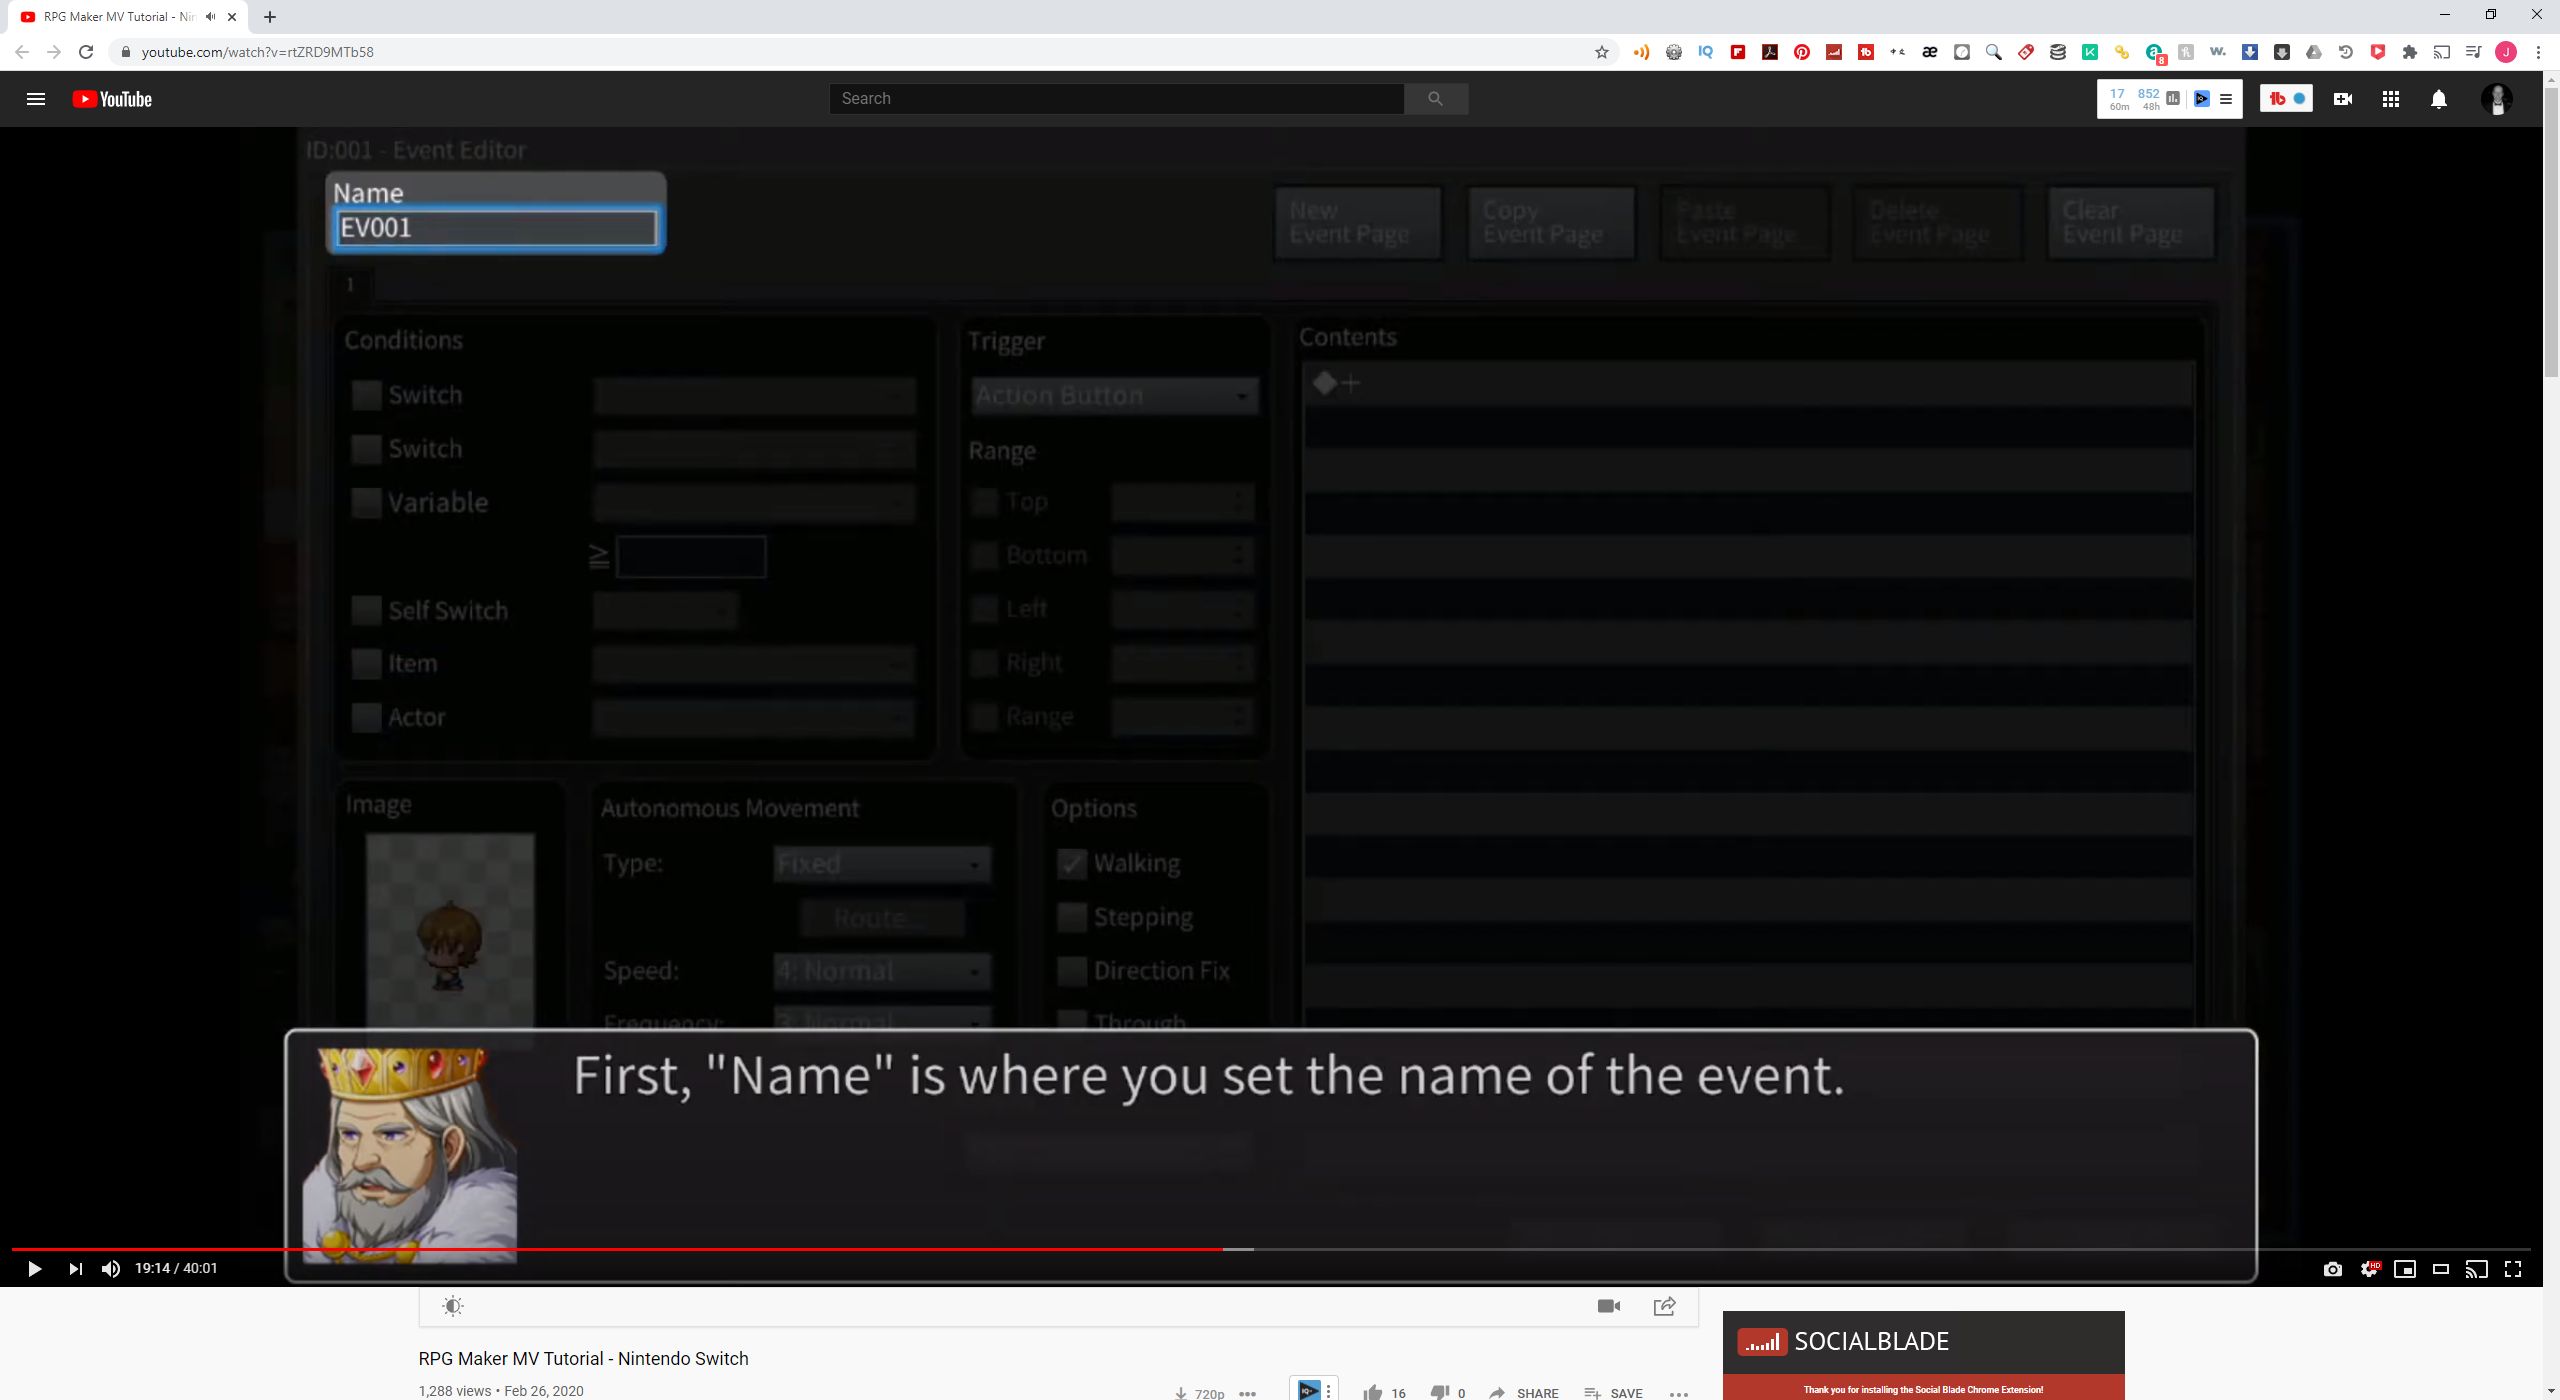The width and height of the screenshot is (2560, 1400).
Task: Click the Create video camera icon
Action: (x=2343, y=99)
